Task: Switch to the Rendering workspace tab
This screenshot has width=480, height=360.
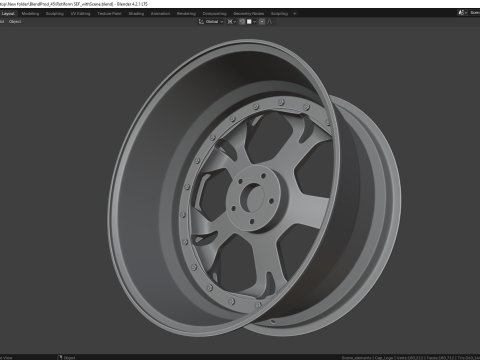Action: tap(186, 14)
